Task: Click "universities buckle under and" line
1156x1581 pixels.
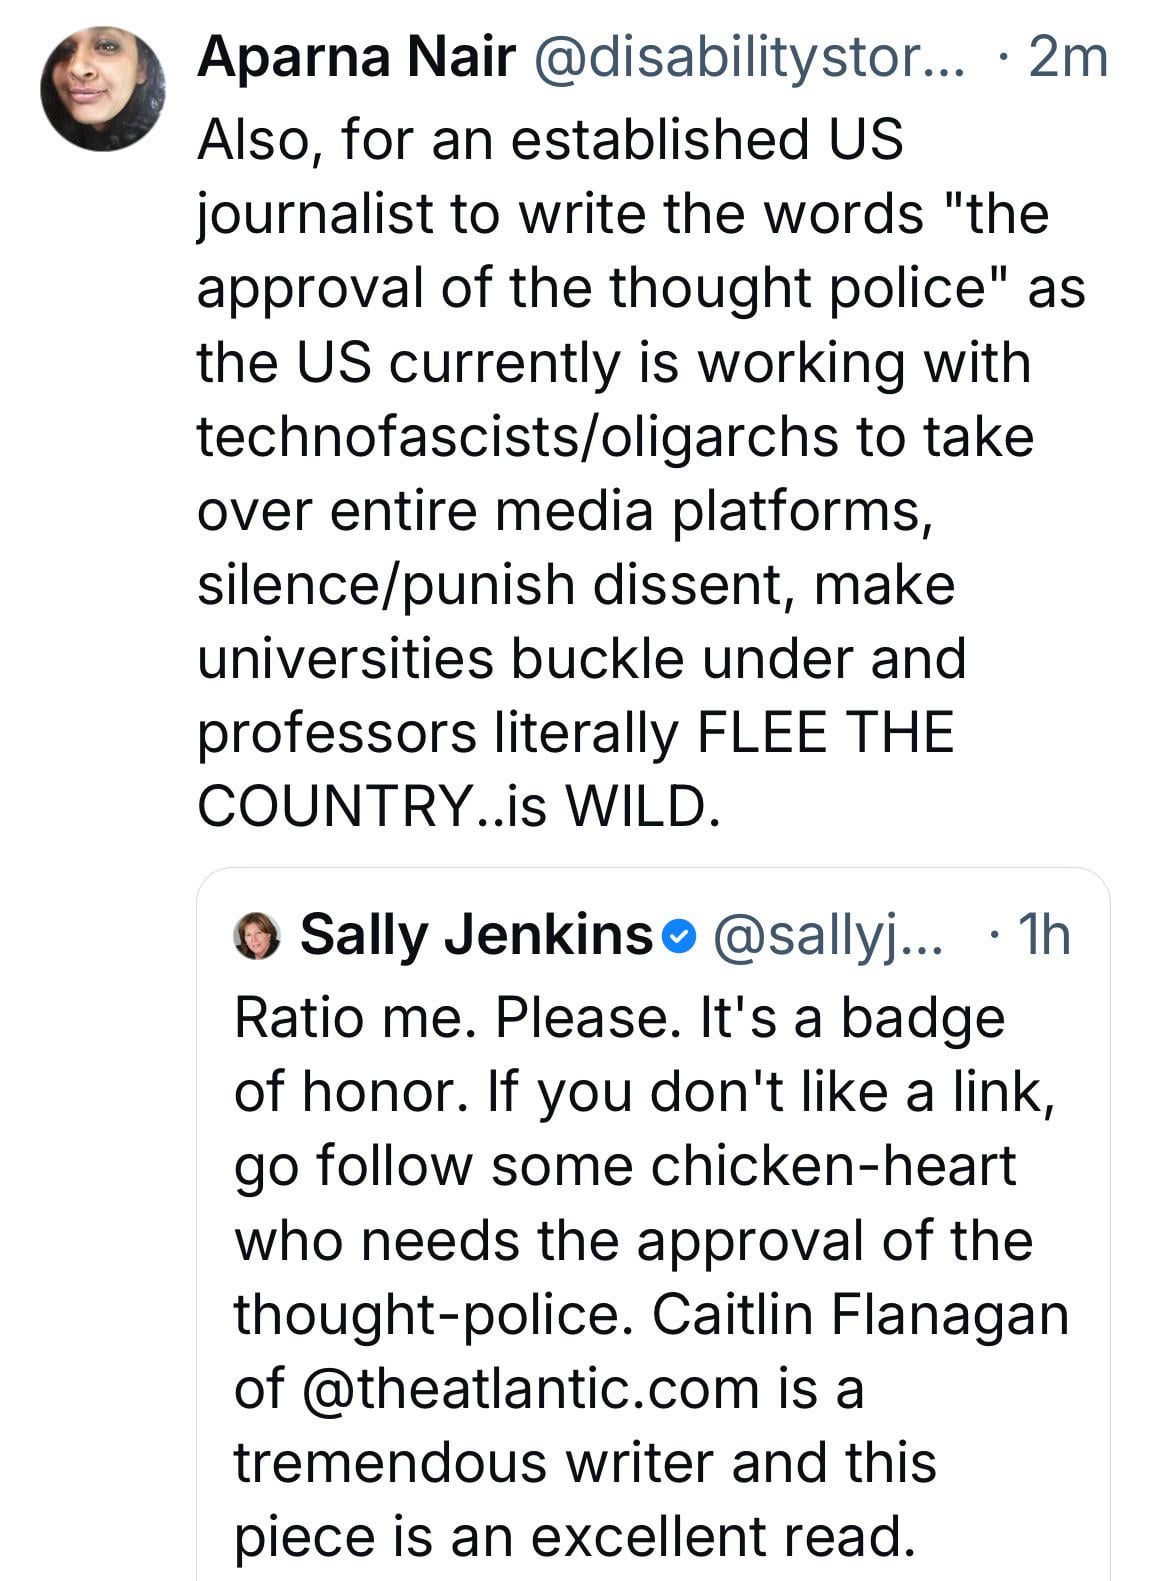Action: (581, 658)
